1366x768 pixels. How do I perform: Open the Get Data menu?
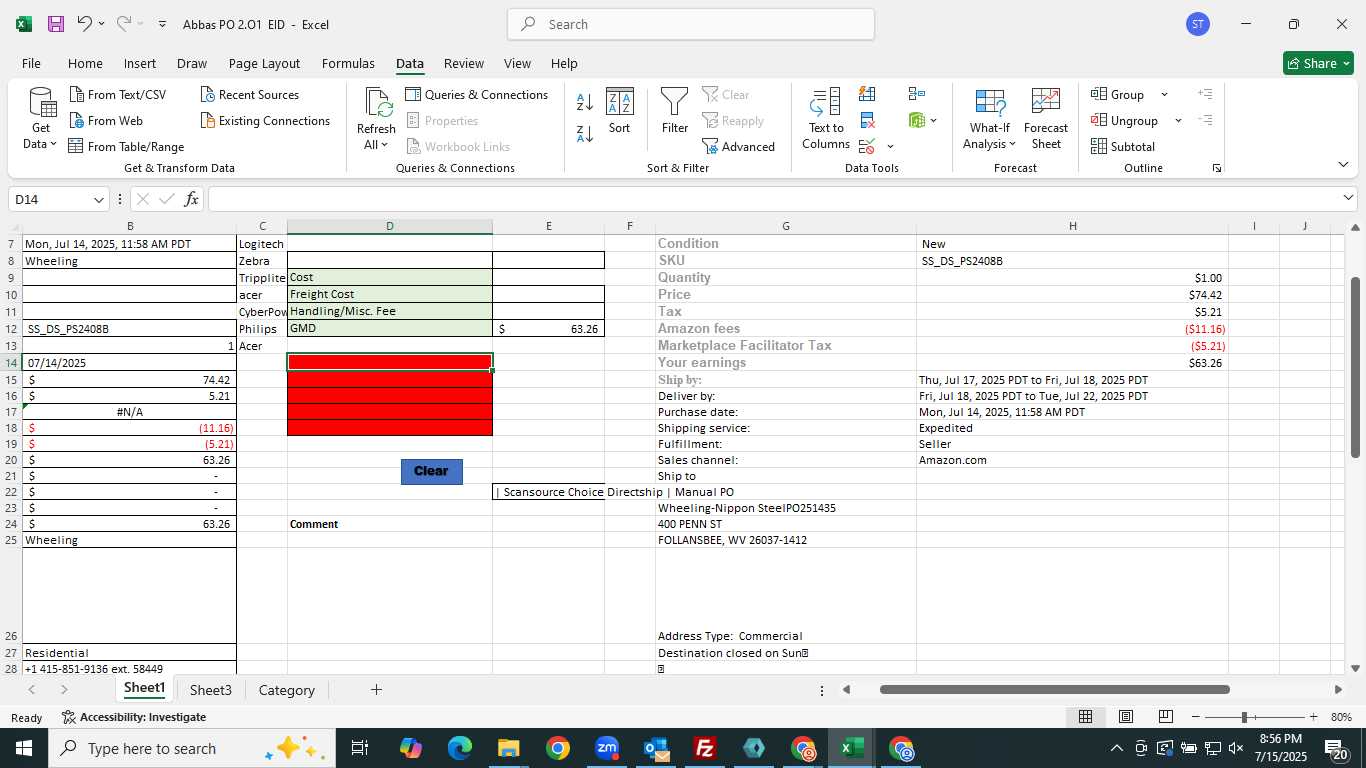pos(41,118)
